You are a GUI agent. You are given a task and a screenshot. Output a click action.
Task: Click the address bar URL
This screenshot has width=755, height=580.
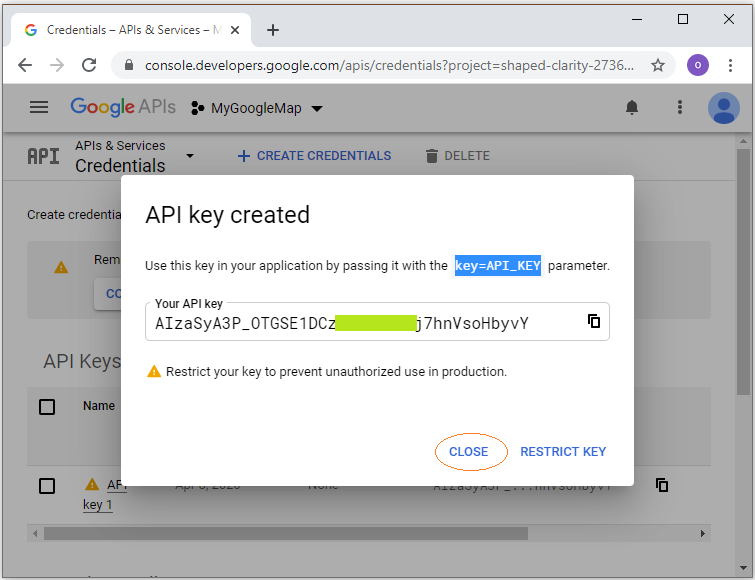click(389, 65)
